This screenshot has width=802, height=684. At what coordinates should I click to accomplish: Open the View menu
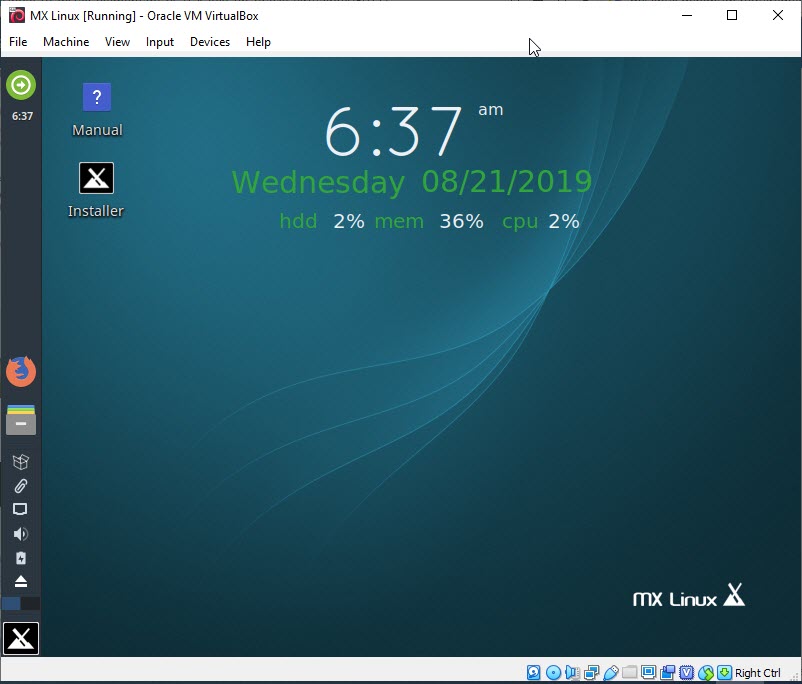coord(117,42)
